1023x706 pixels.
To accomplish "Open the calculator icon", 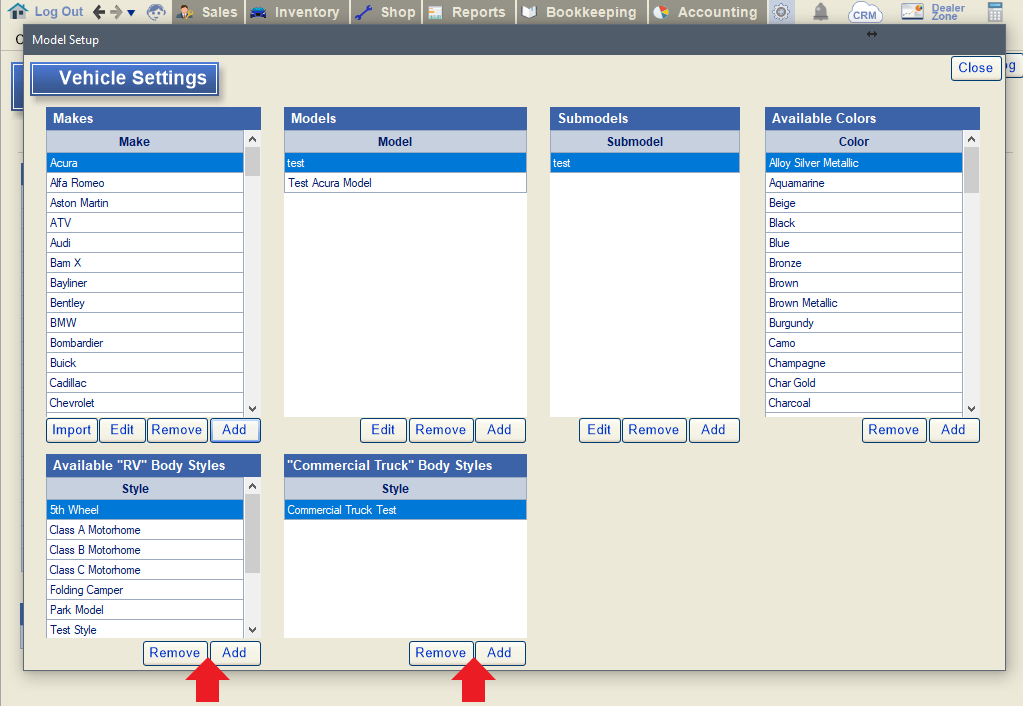I will [995, 12].
